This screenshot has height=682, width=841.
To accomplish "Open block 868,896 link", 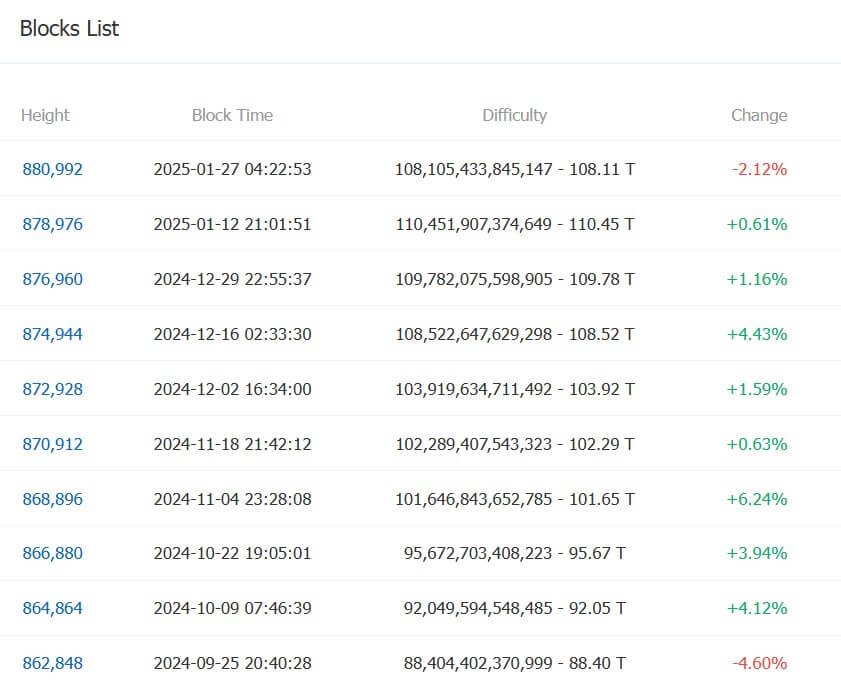I will tap(52, 499).
